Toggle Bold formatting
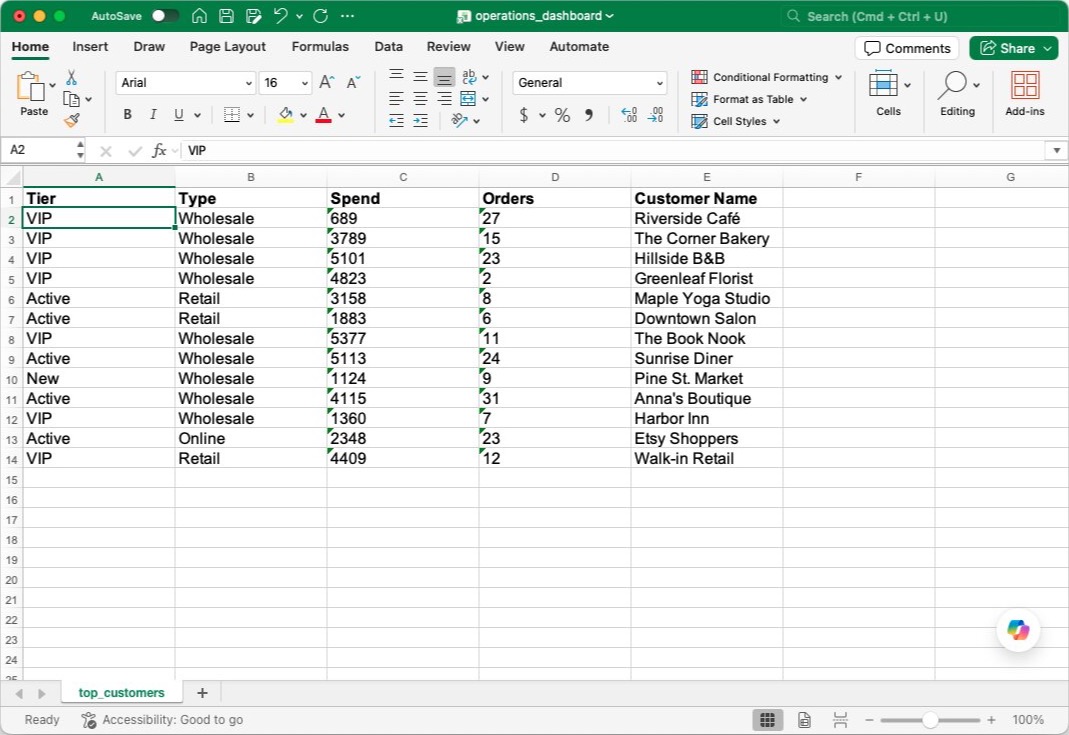1069x735 pixels. (x=127, y=115)
